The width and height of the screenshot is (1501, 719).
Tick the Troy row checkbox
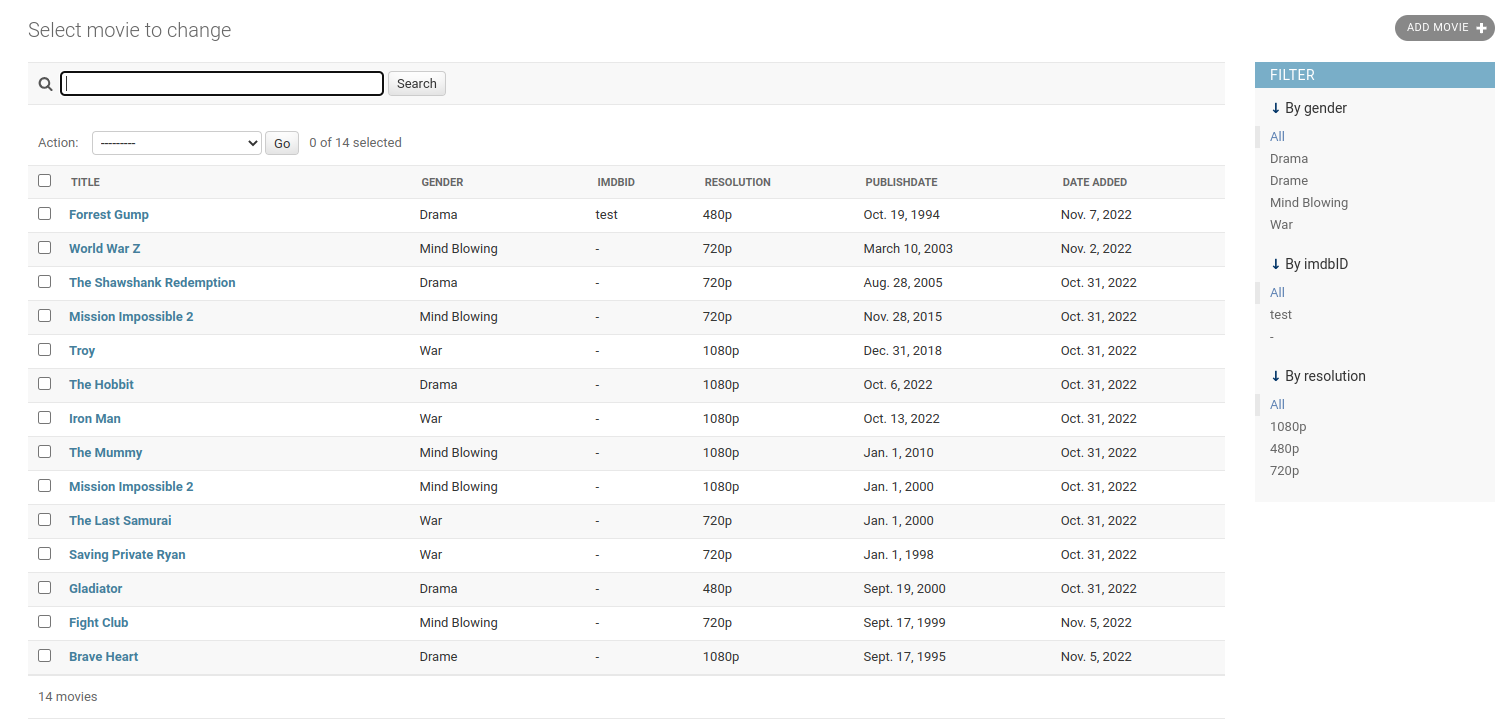pos(44,350)
